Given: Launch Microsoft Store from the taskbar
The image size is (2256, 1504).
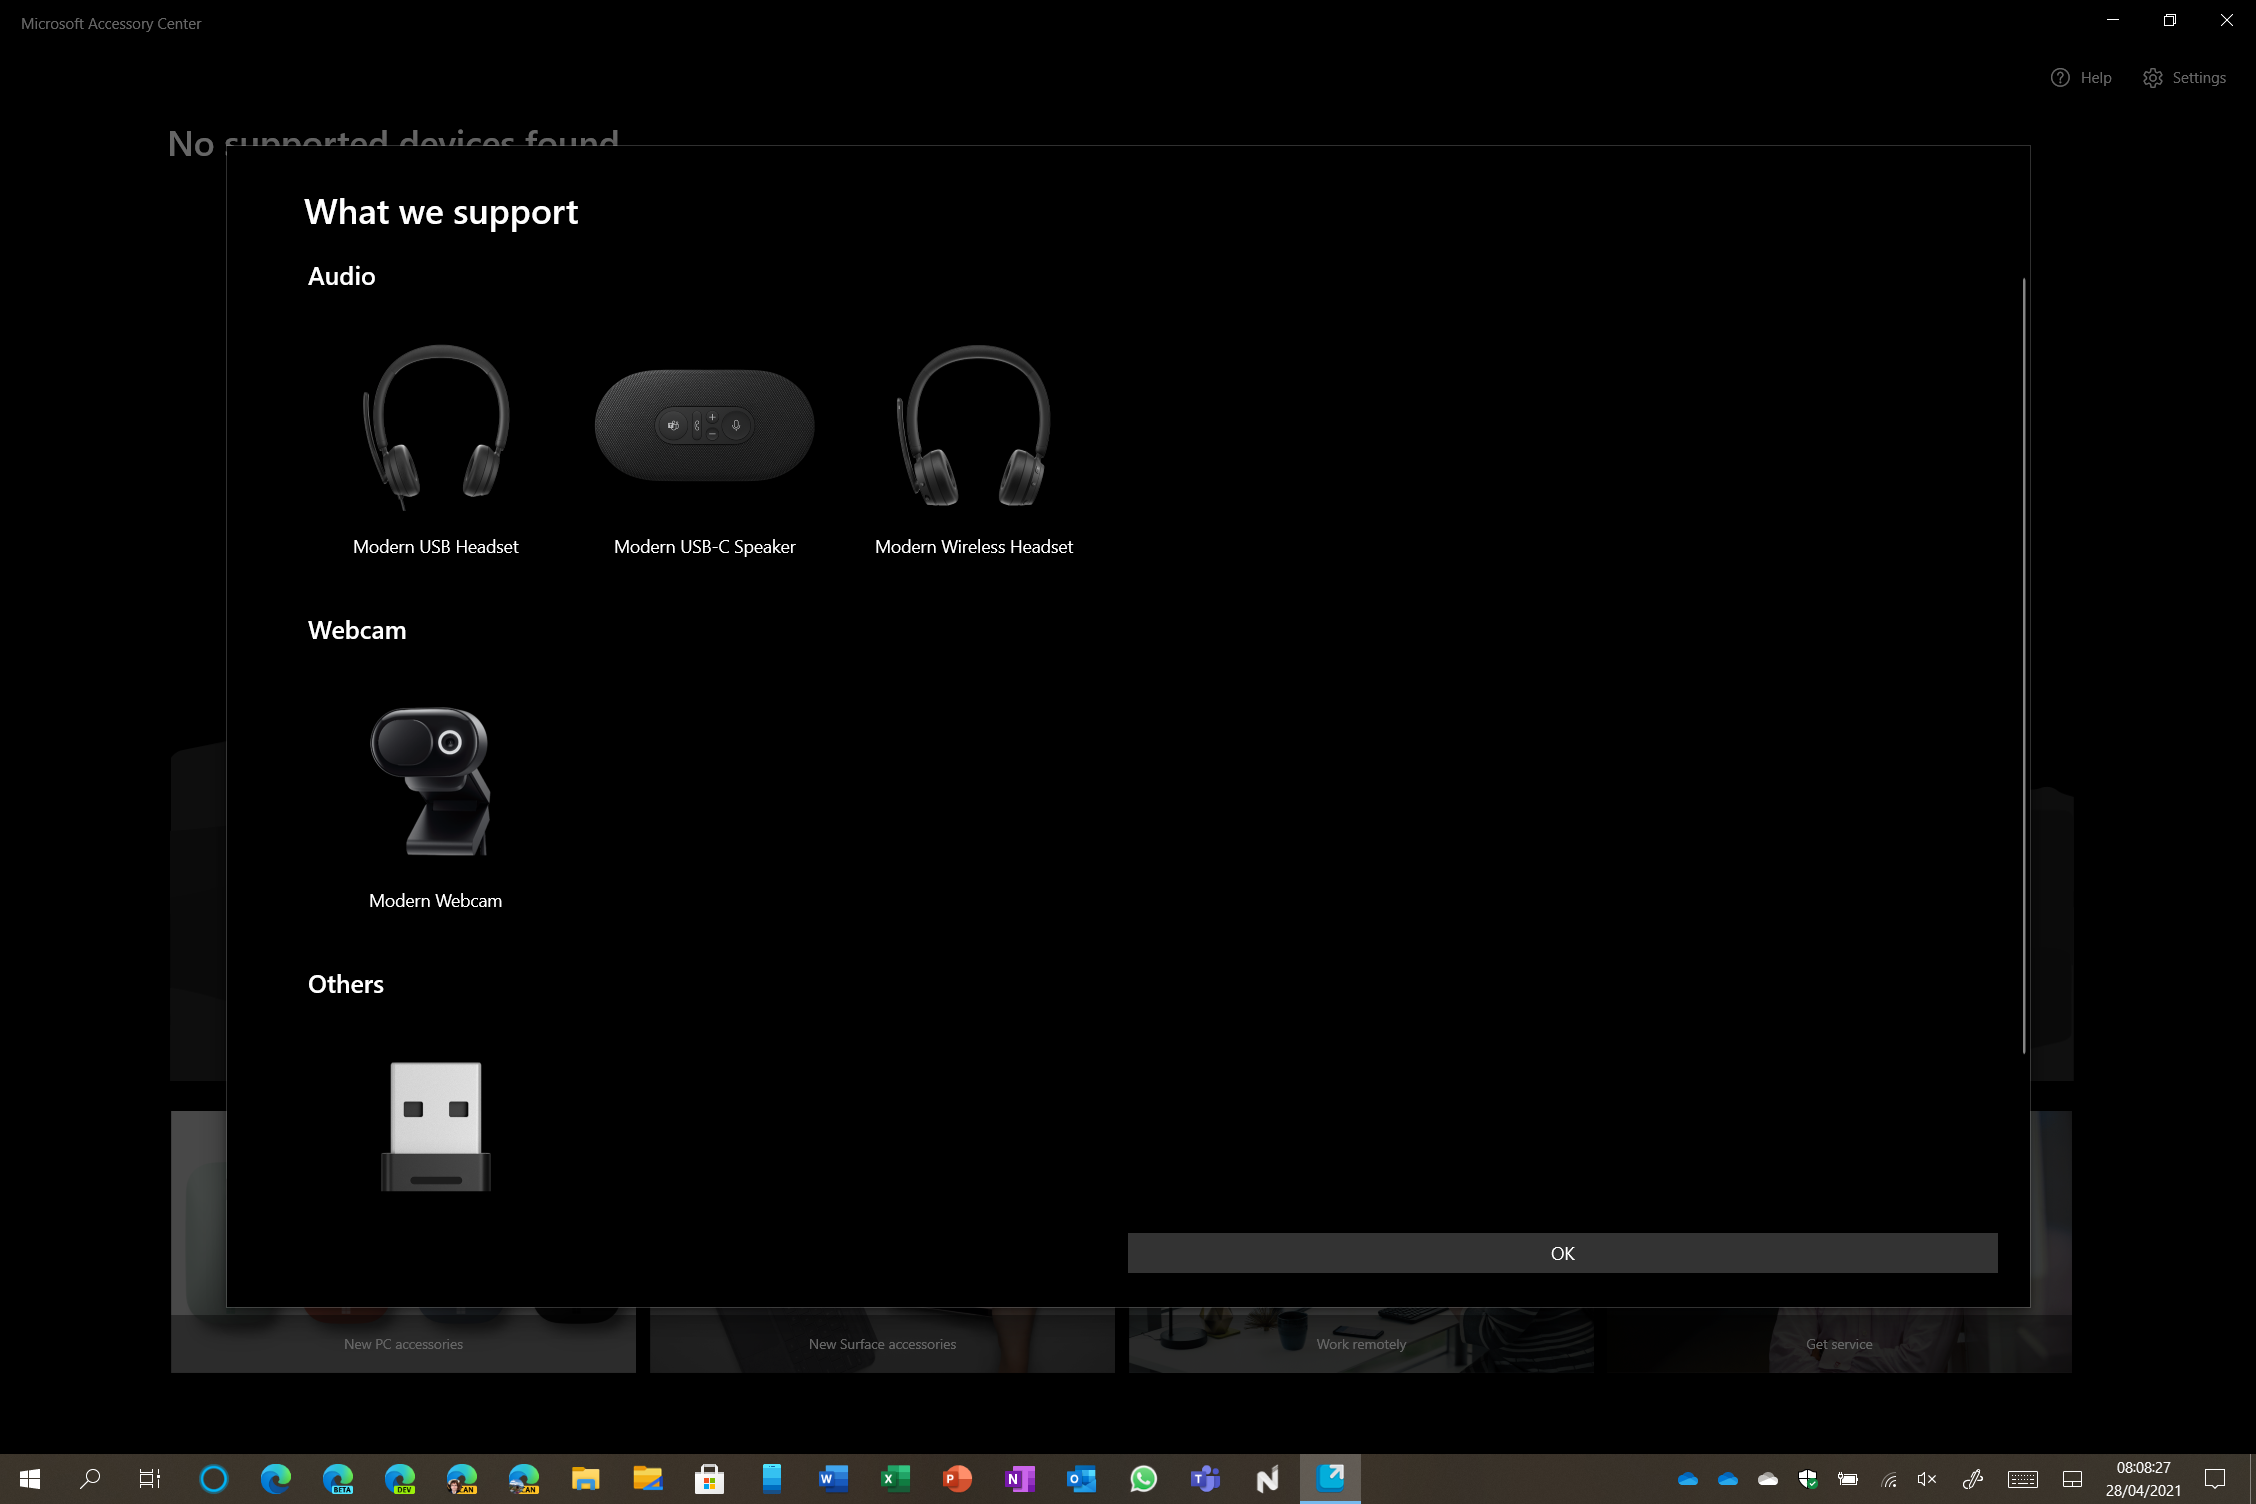Looking at the screenshot, I should click(710, 1479).
